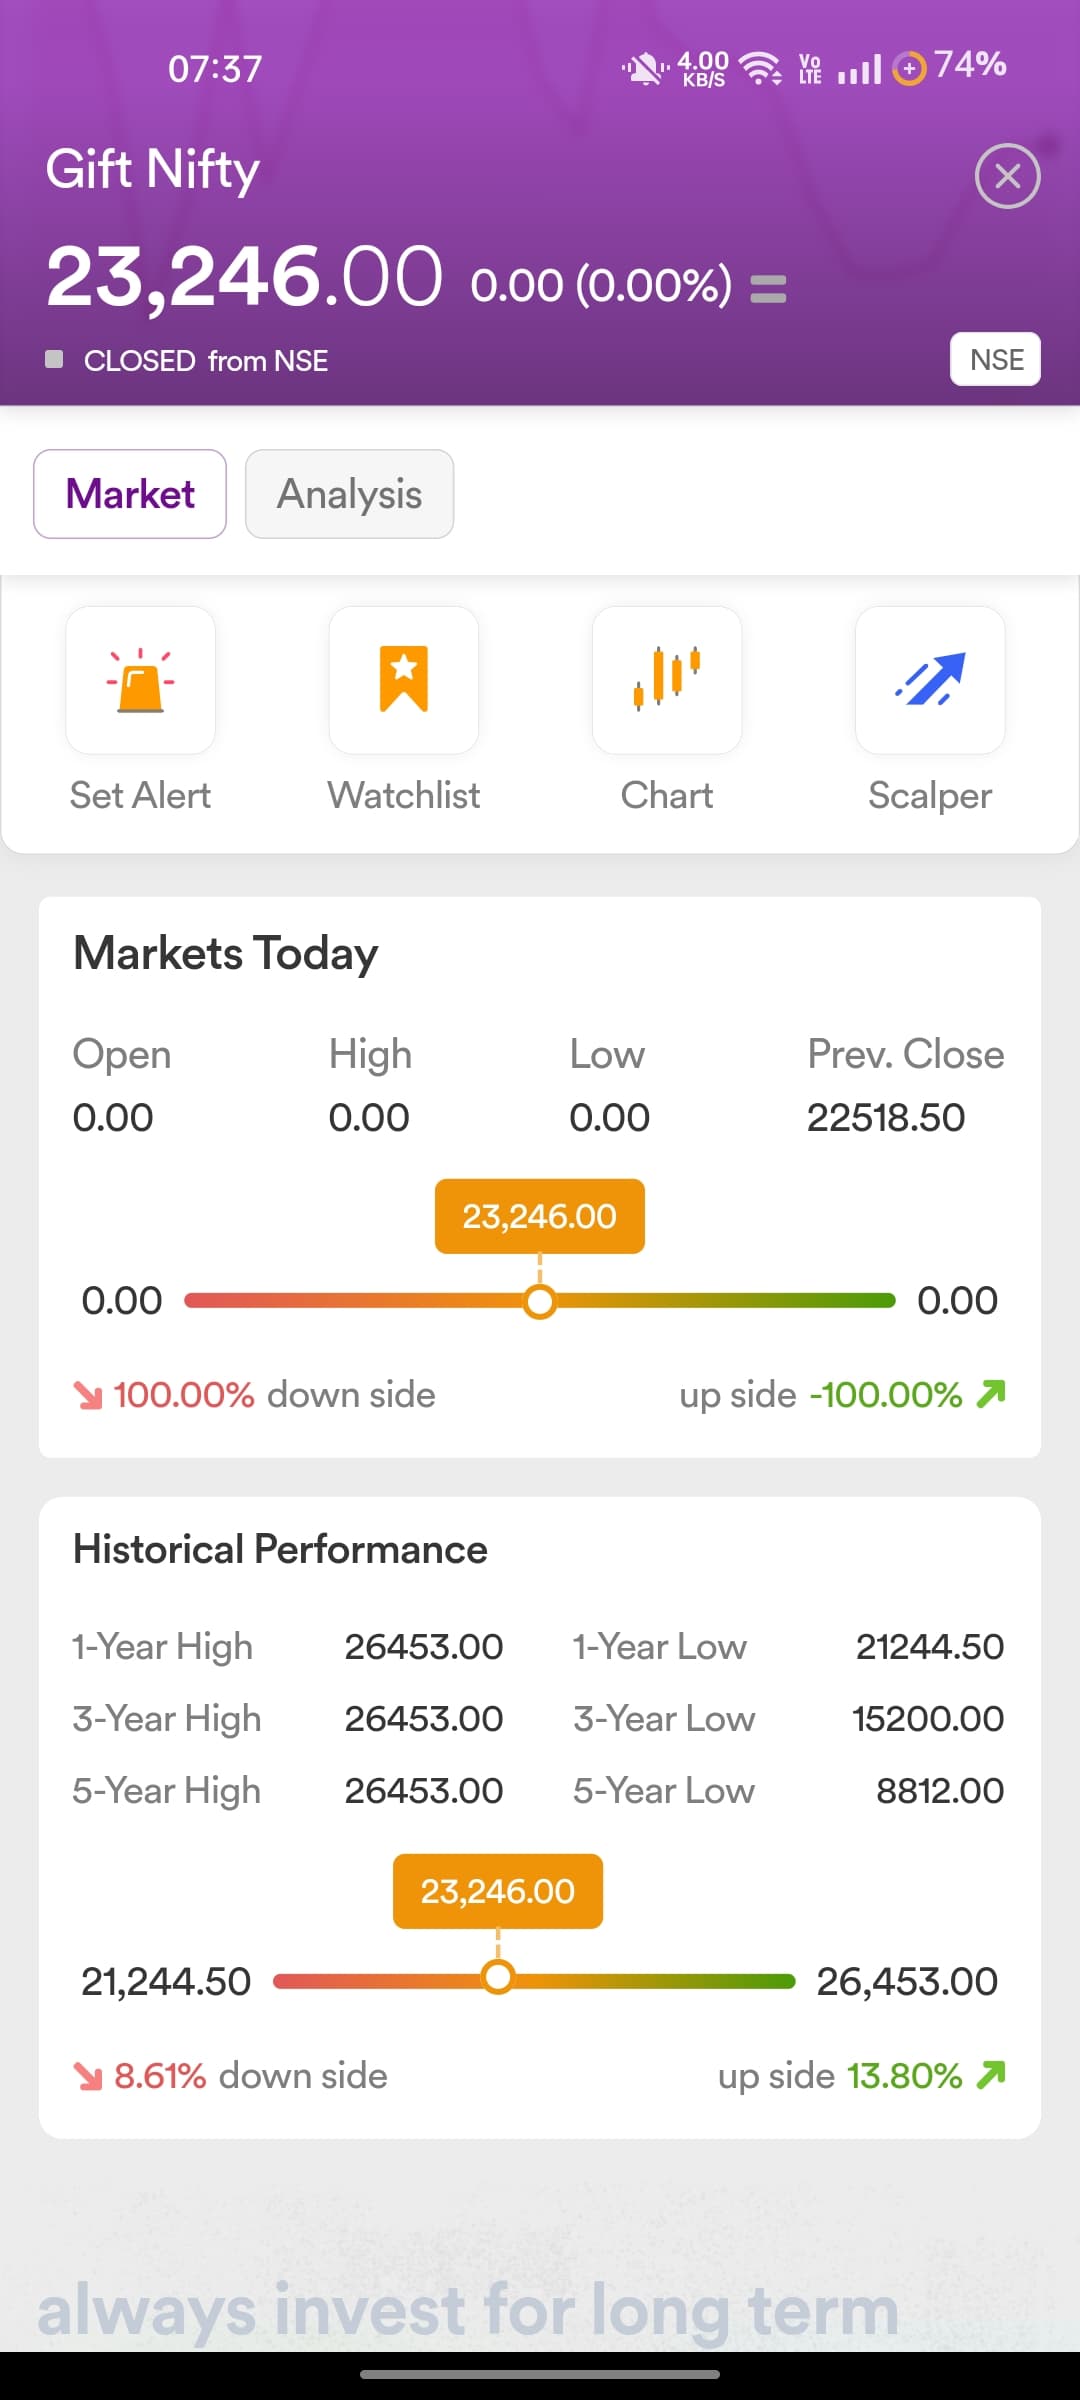Tap the CLOSED from NSE status label
1080x2400 pixels.
pos(205,361)
